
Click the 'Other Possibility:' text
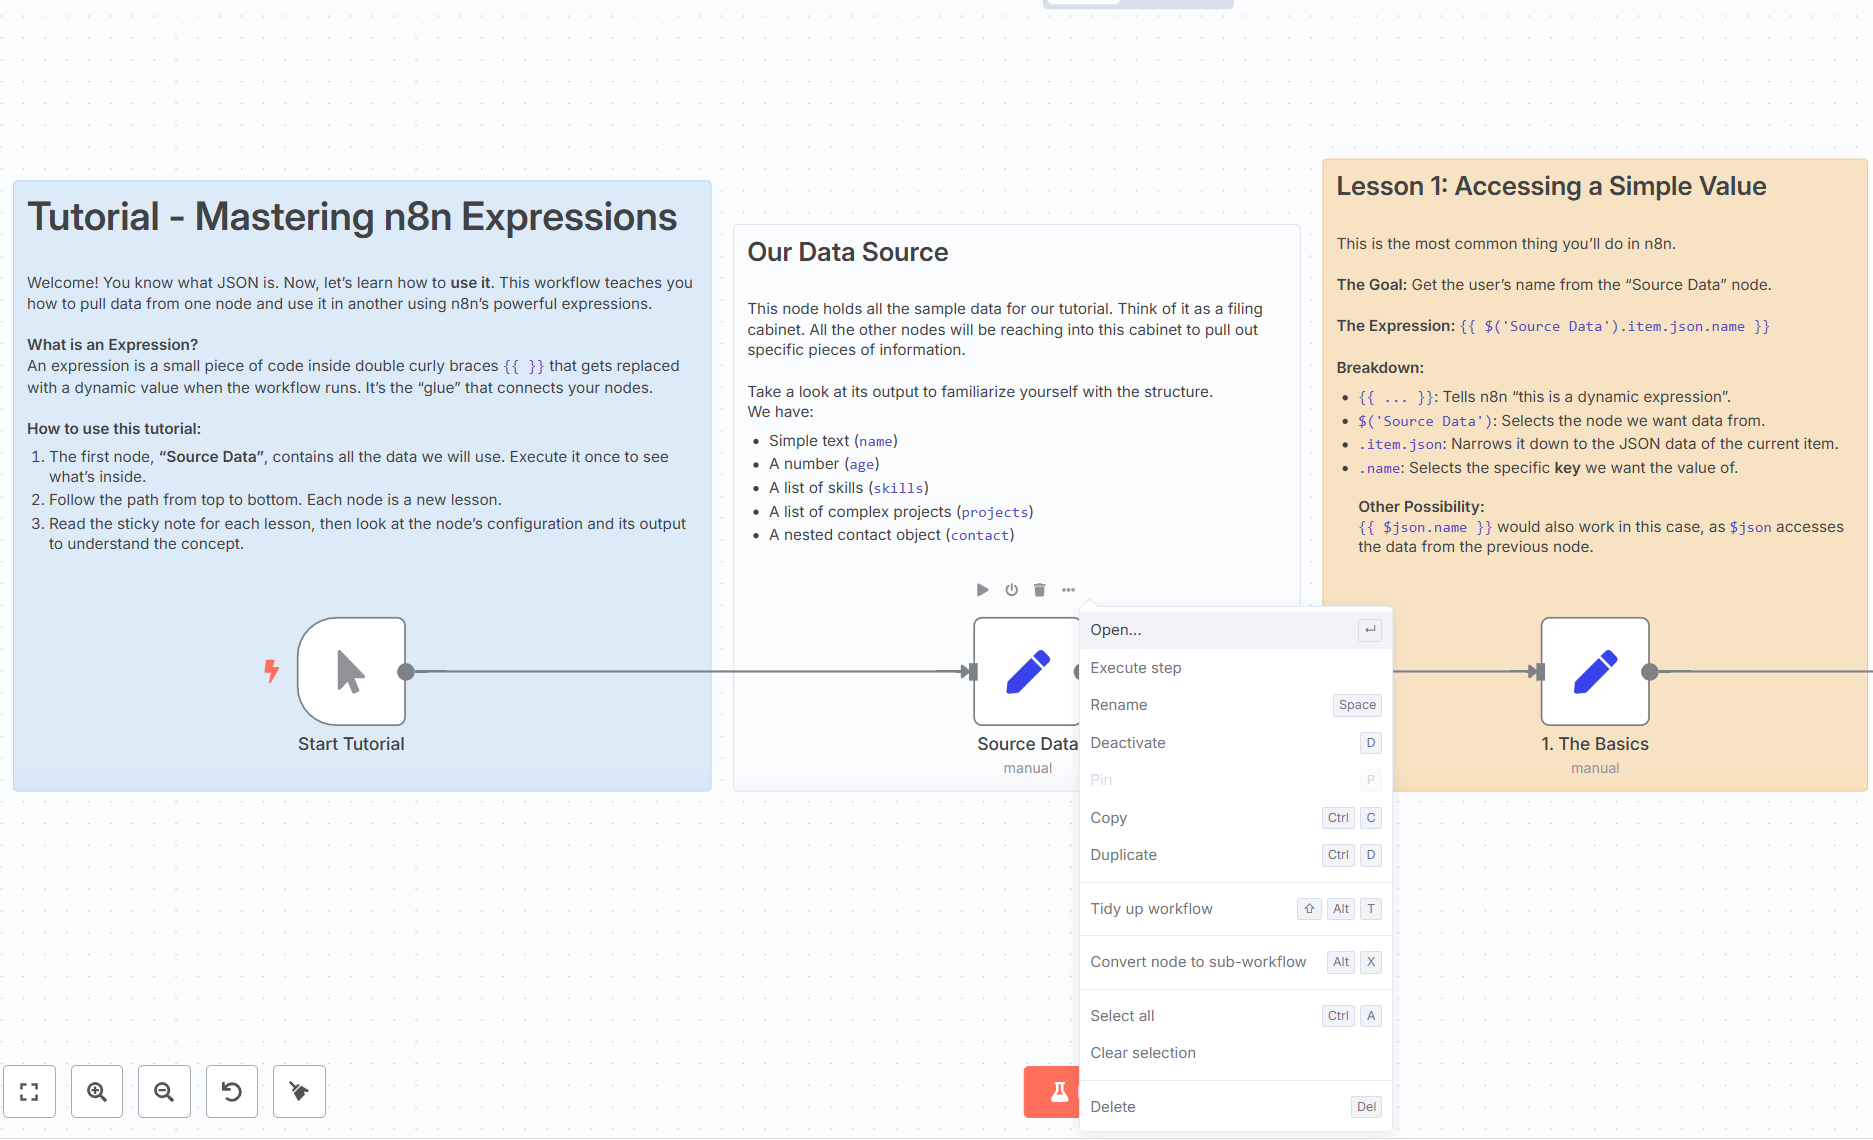1421,507
